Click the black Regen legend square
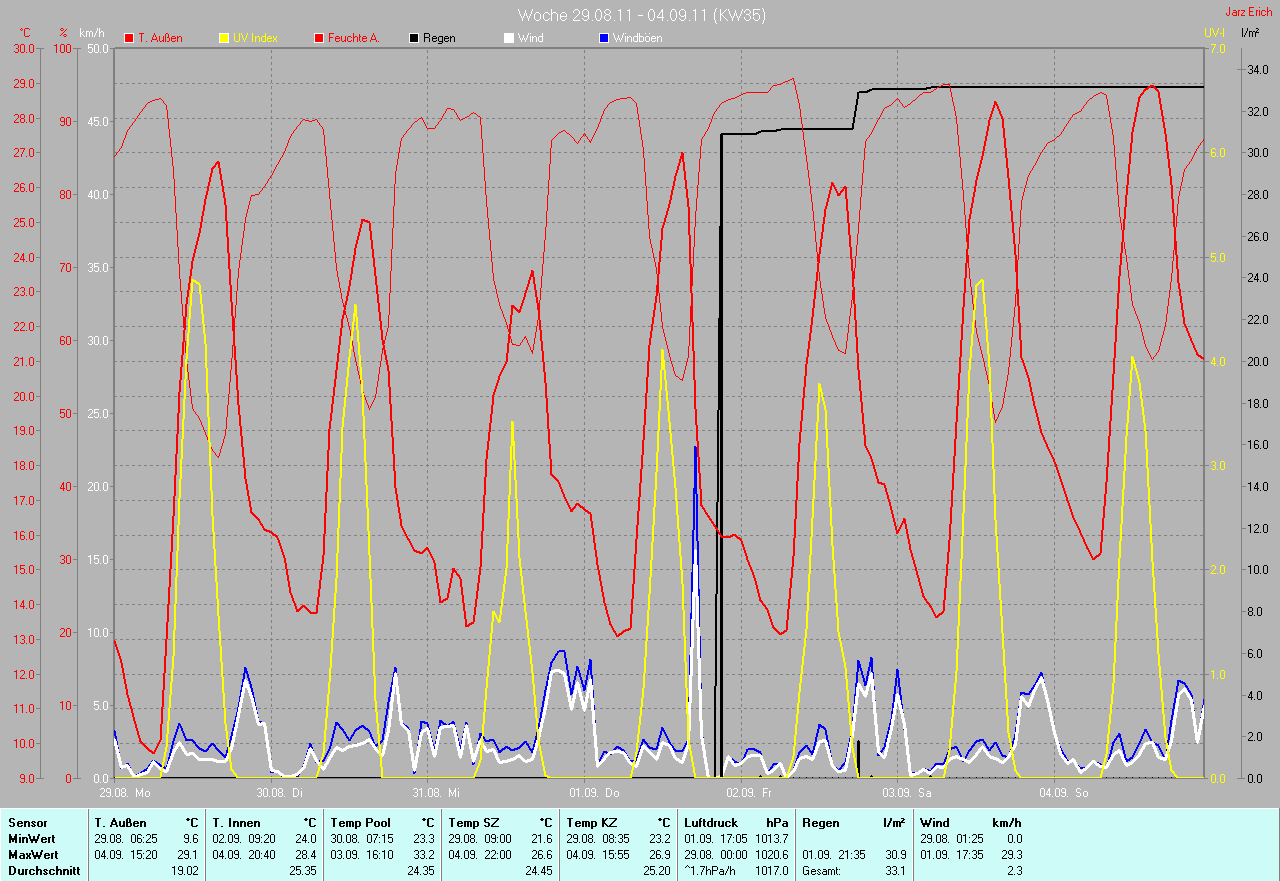Viewport: 1280px width, 881px height. (x=414, y=38)
